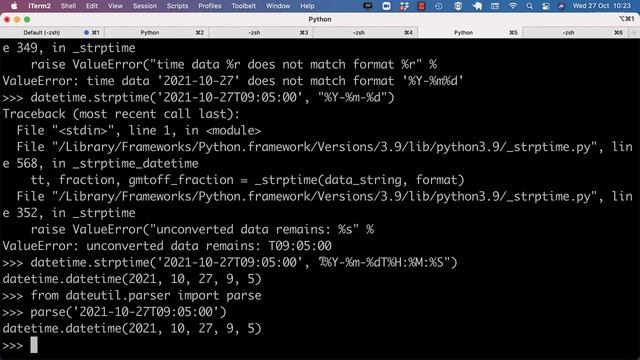Screen dimensions: 640x360
Task: Open the iTerm2 application menu
Action: point(39,6)
